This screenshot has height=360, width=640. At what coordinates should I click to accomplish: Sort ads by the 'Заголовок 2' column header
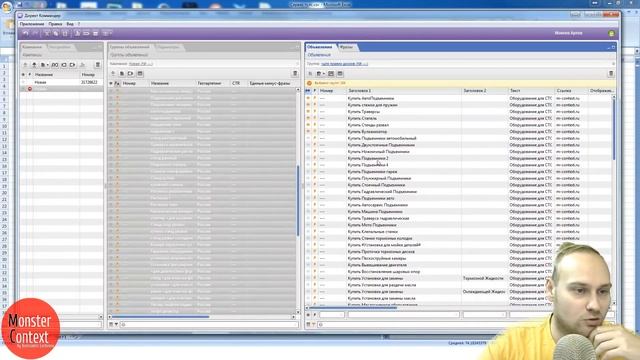(485, 91)
